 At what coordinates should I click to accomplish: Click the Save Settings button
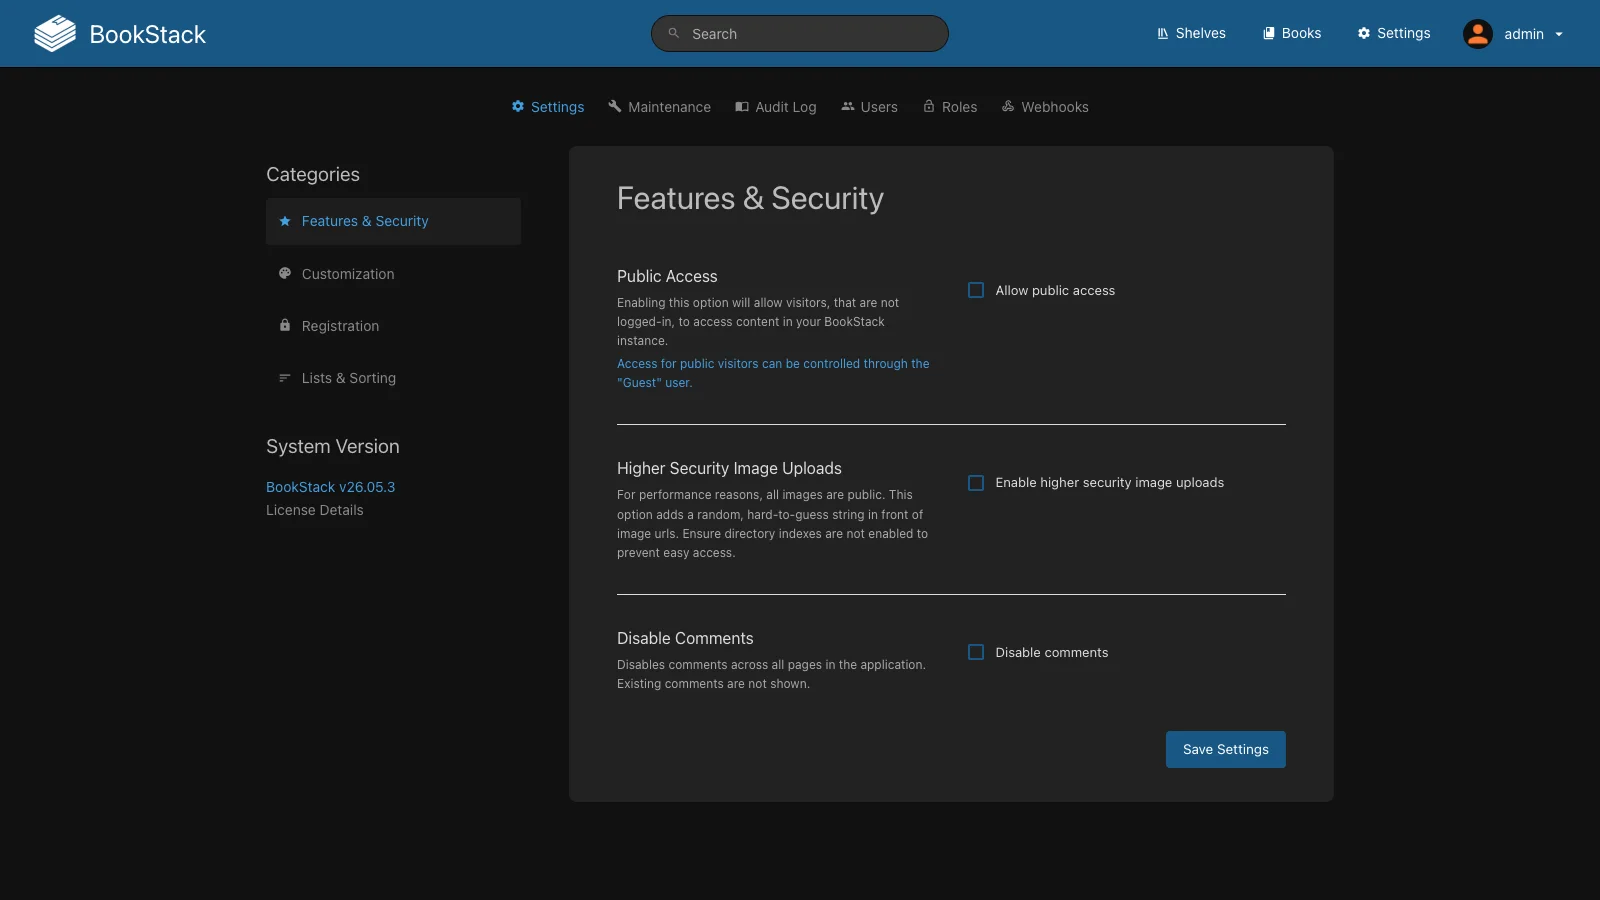click(1226, 749)
